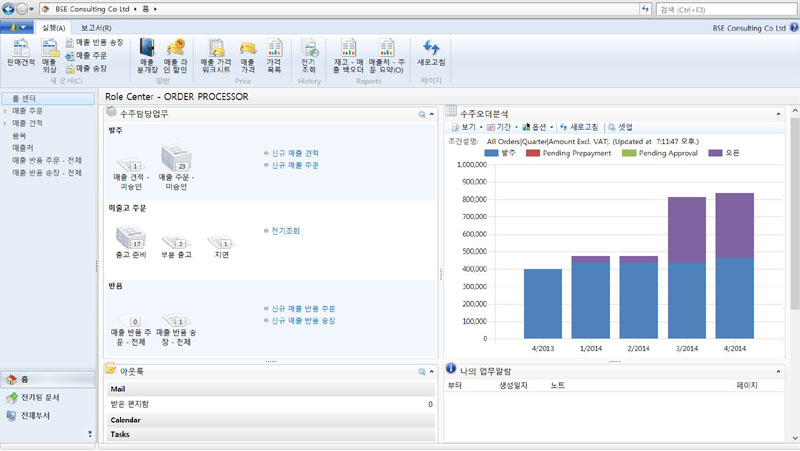Click the Pending Prepayment red legend swatch

(533, 153)
